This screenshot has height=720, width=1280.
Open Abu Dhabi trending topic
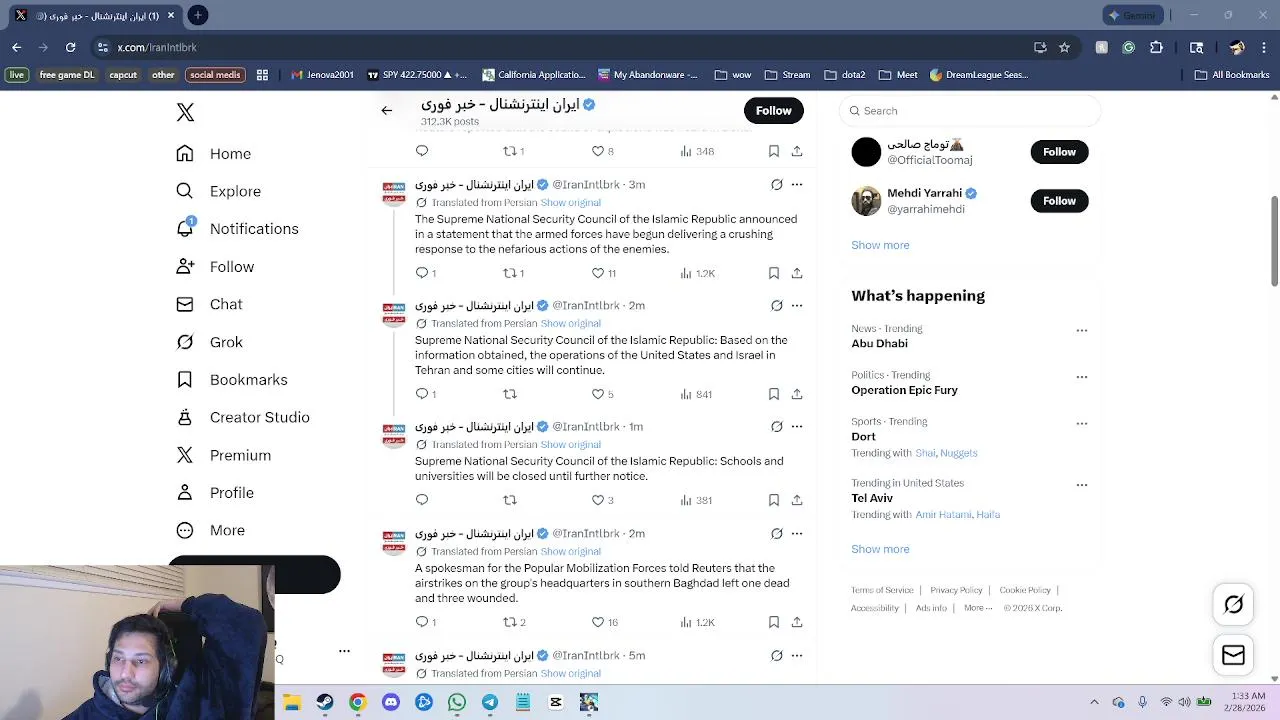pos(879,343)
